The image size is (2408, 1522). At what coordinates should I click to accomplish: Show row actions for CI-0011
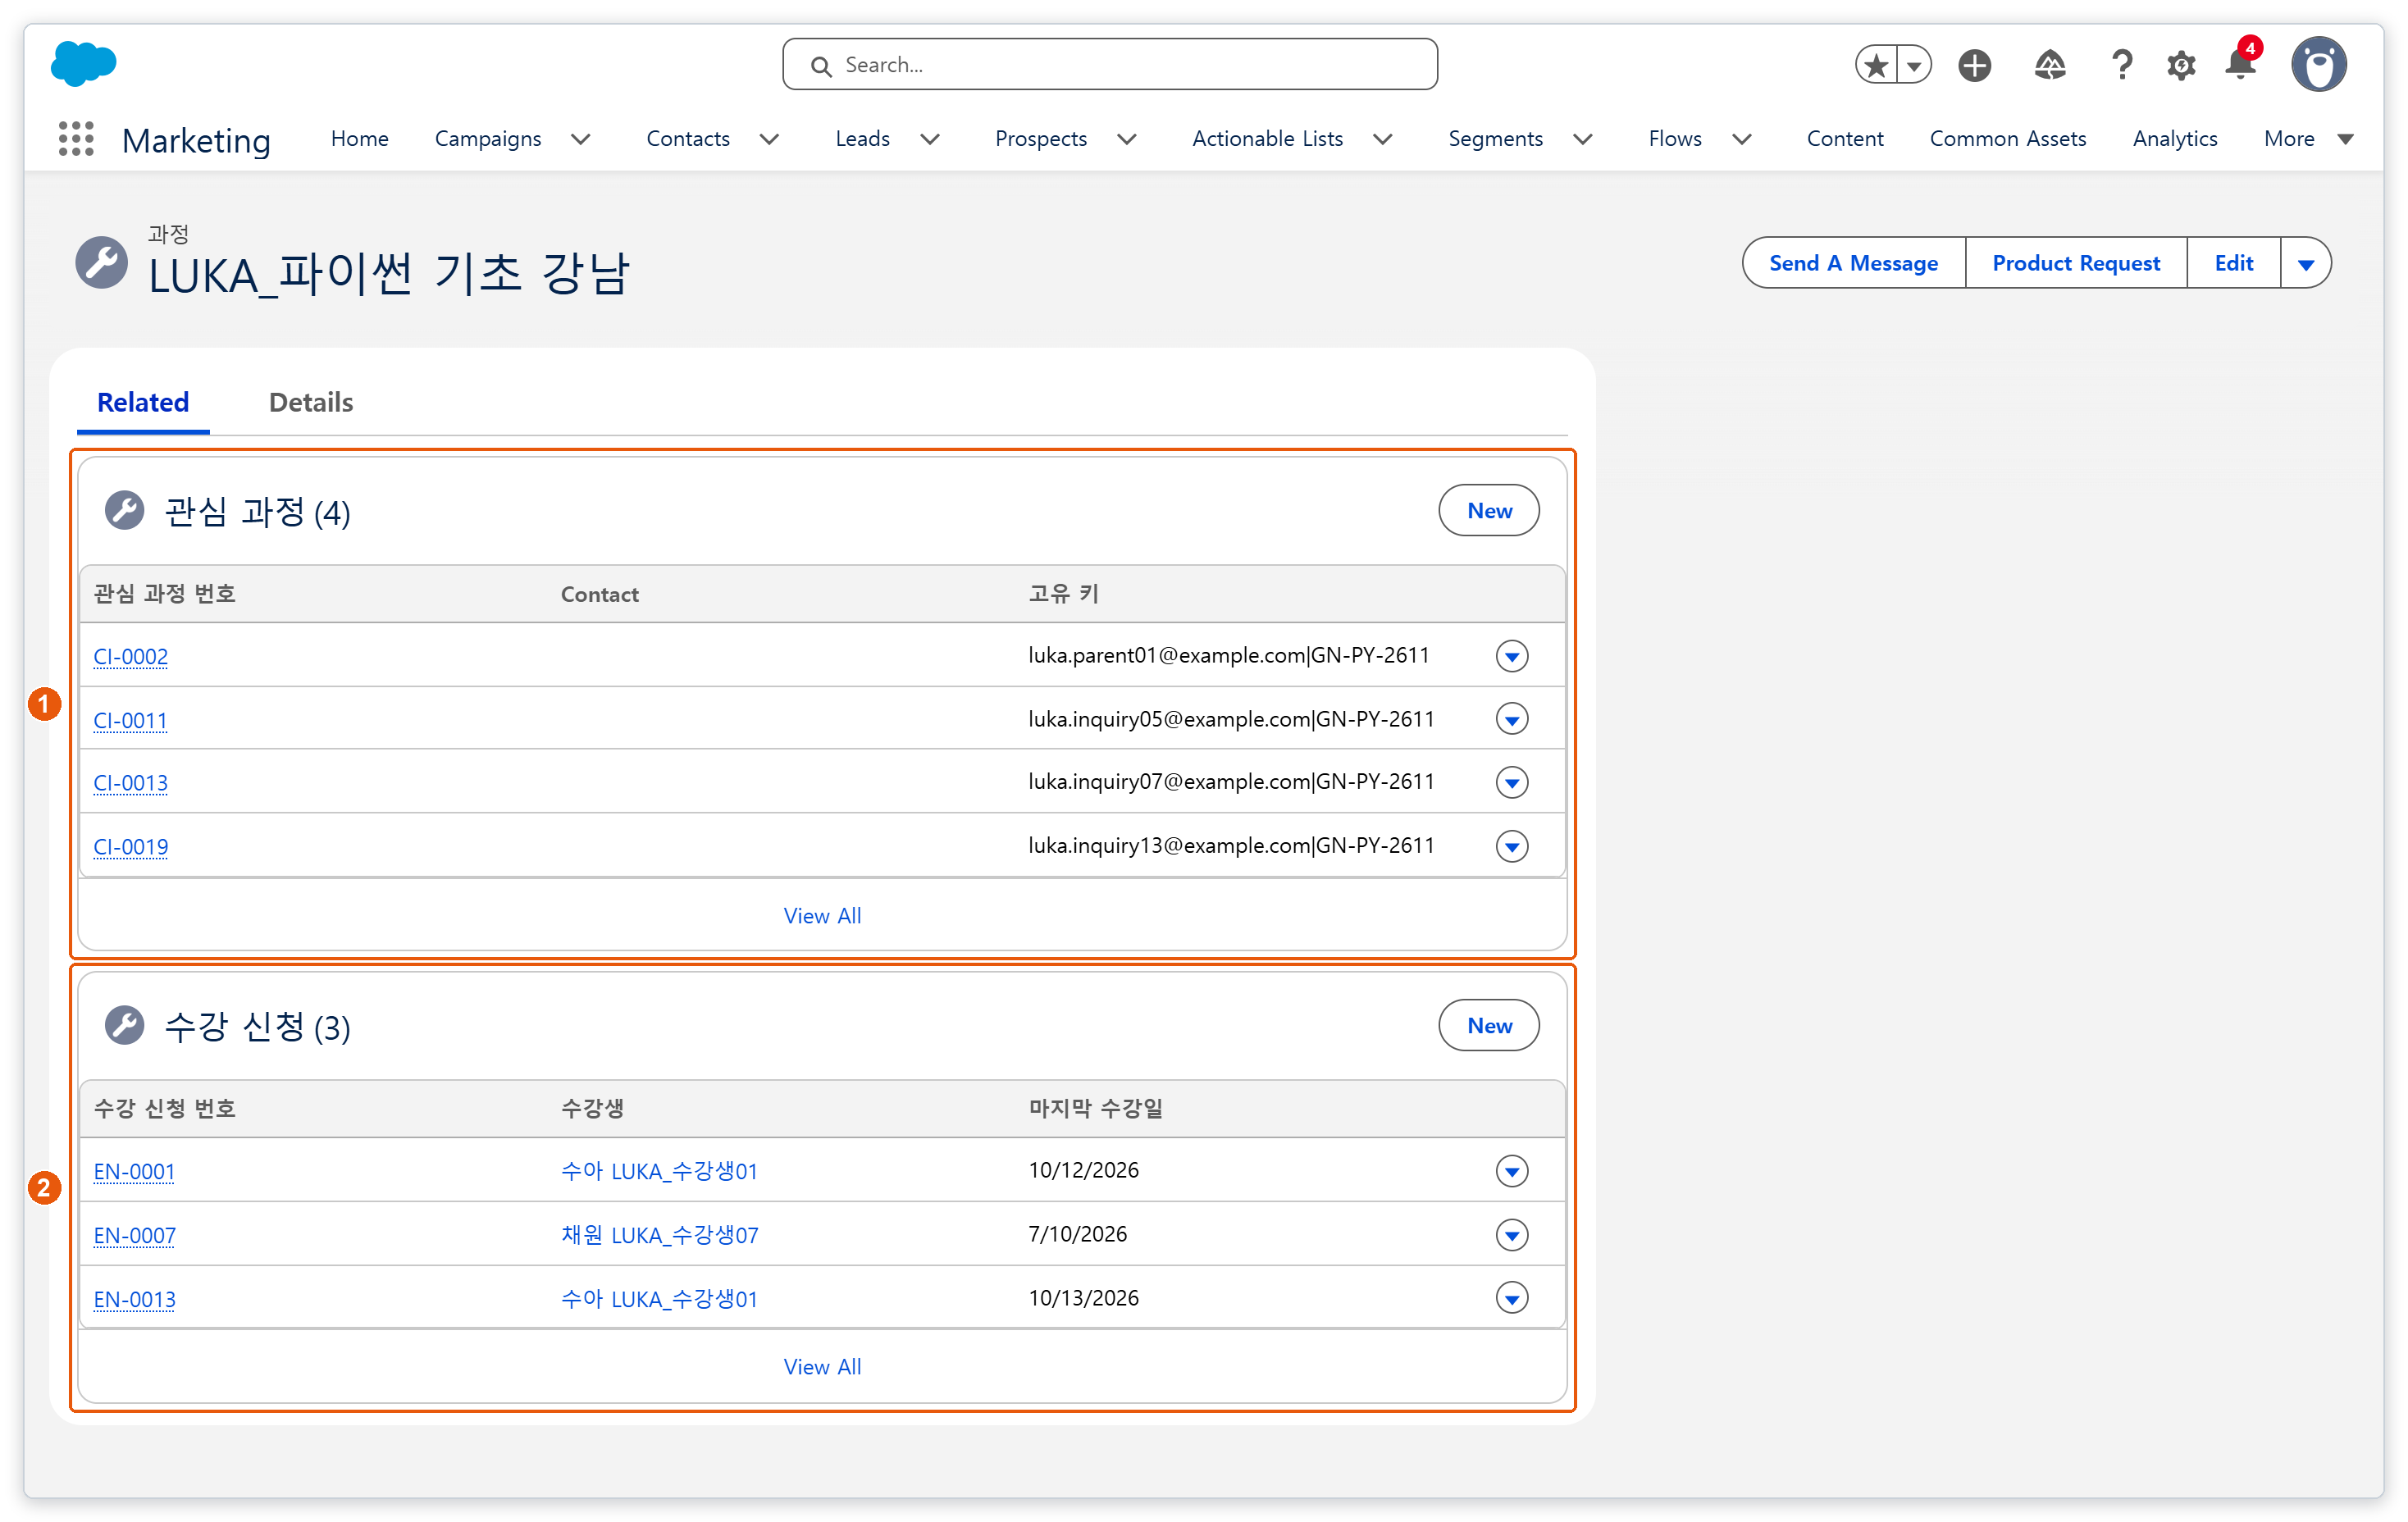pyautogui.click(x=1512, y=719)
